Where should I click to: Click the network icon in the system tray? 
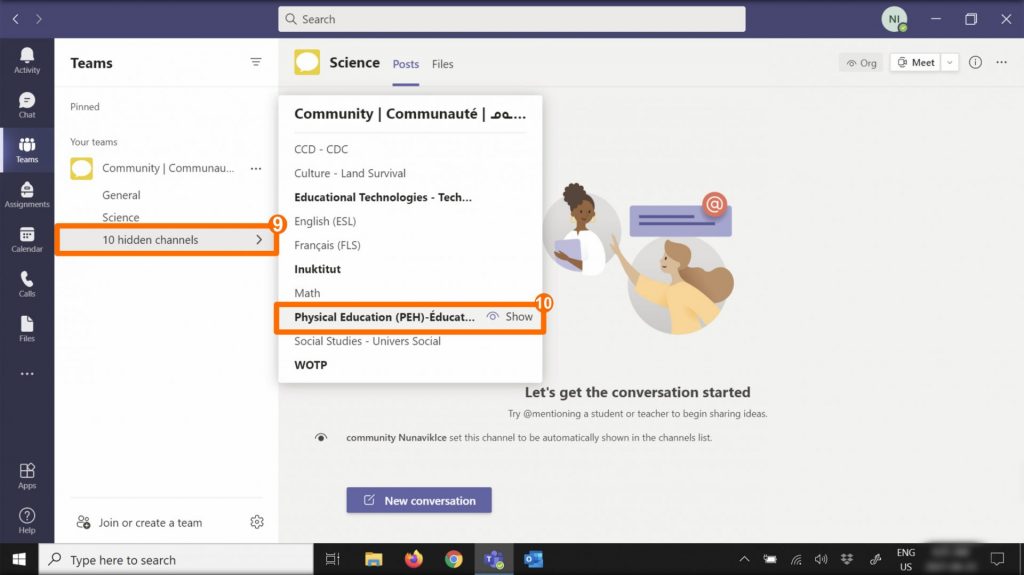pyautogui.click(x=795, y=559)
